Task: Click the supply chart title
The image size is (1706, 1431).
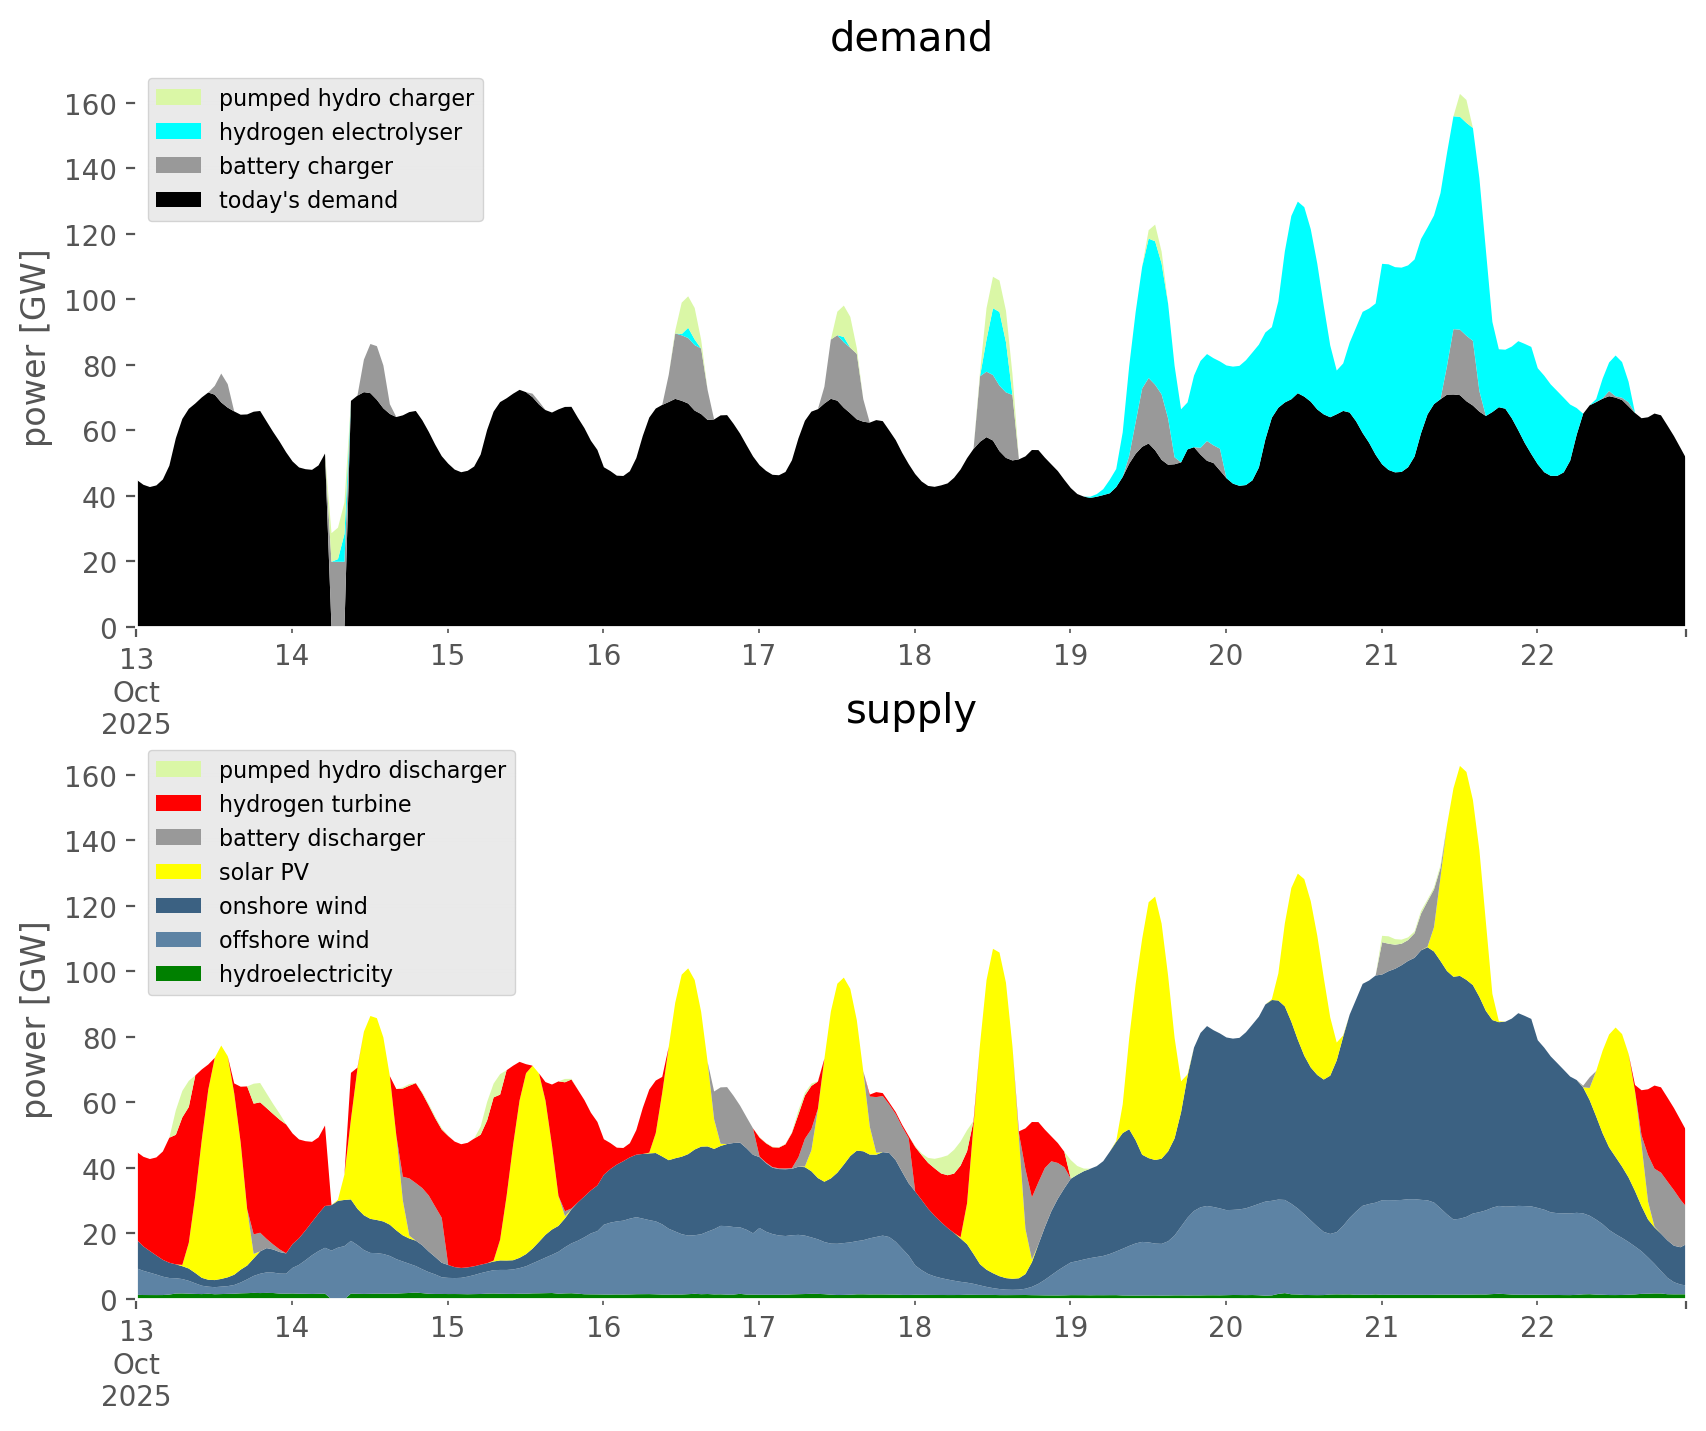Action: pyautogui.click(x=910, y=710)
